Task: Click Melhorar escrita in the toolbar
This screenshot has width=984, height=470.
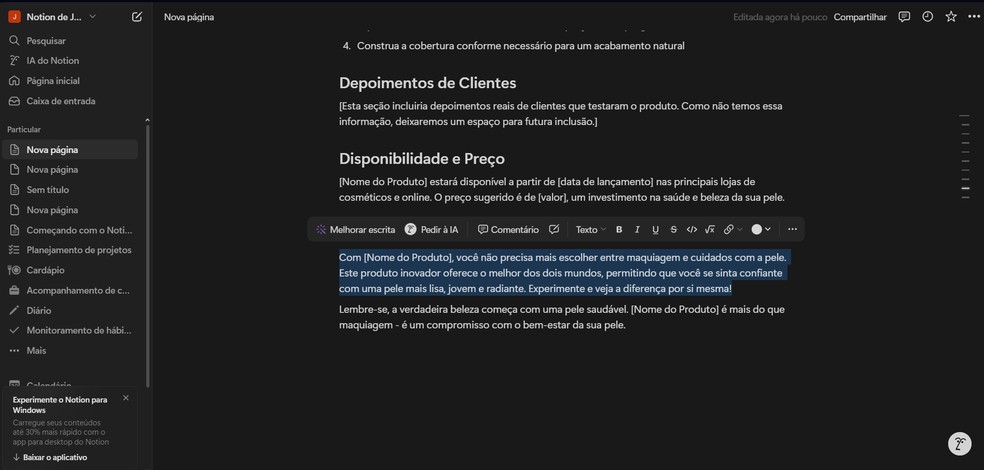Action: (x=355, y=230)
